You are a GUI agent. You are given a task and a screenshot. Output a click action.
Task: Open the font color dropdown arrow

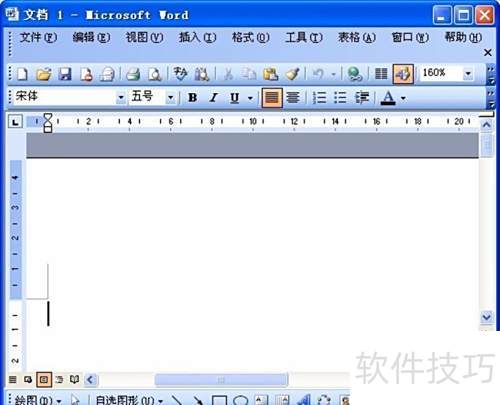pyautogui.click(x=403, y=98)
